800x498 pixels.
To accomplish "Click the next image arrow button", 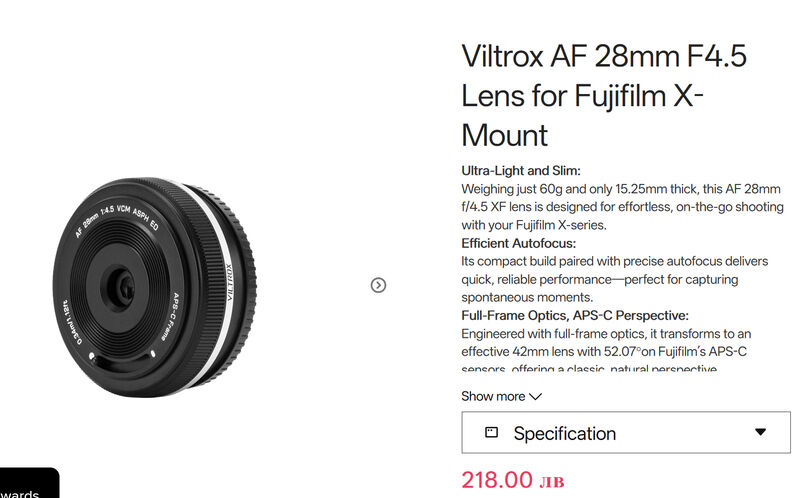I will (x=378, y=285).
